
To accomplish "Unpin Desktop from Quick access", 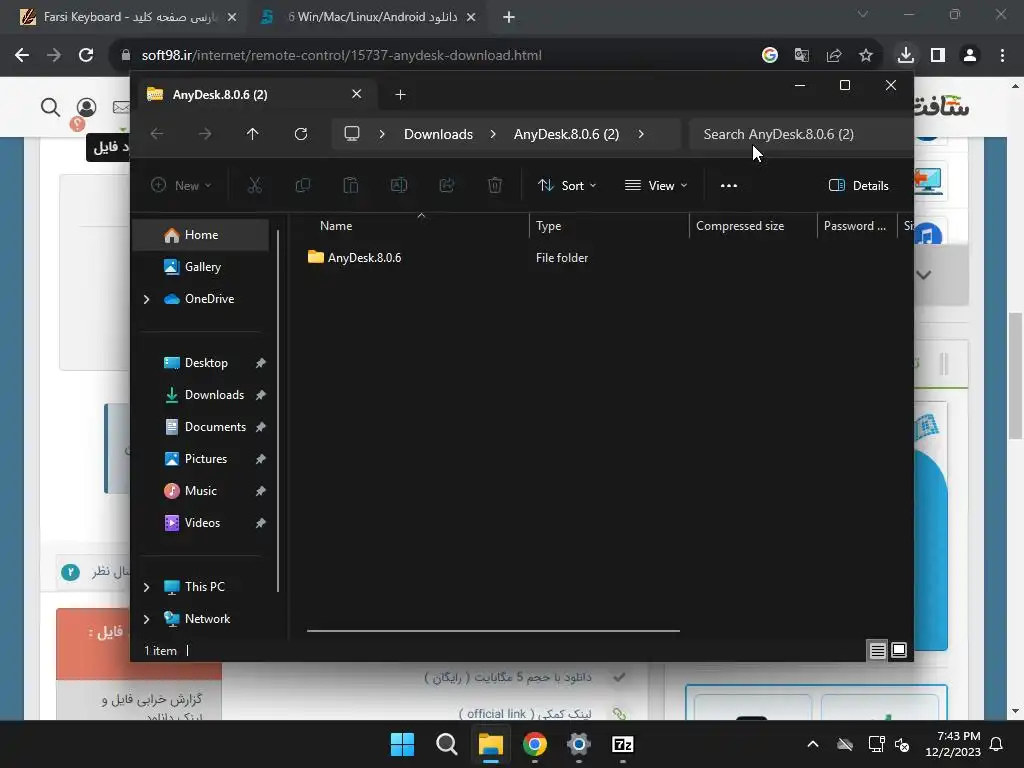I will click(x=261, y=363).
